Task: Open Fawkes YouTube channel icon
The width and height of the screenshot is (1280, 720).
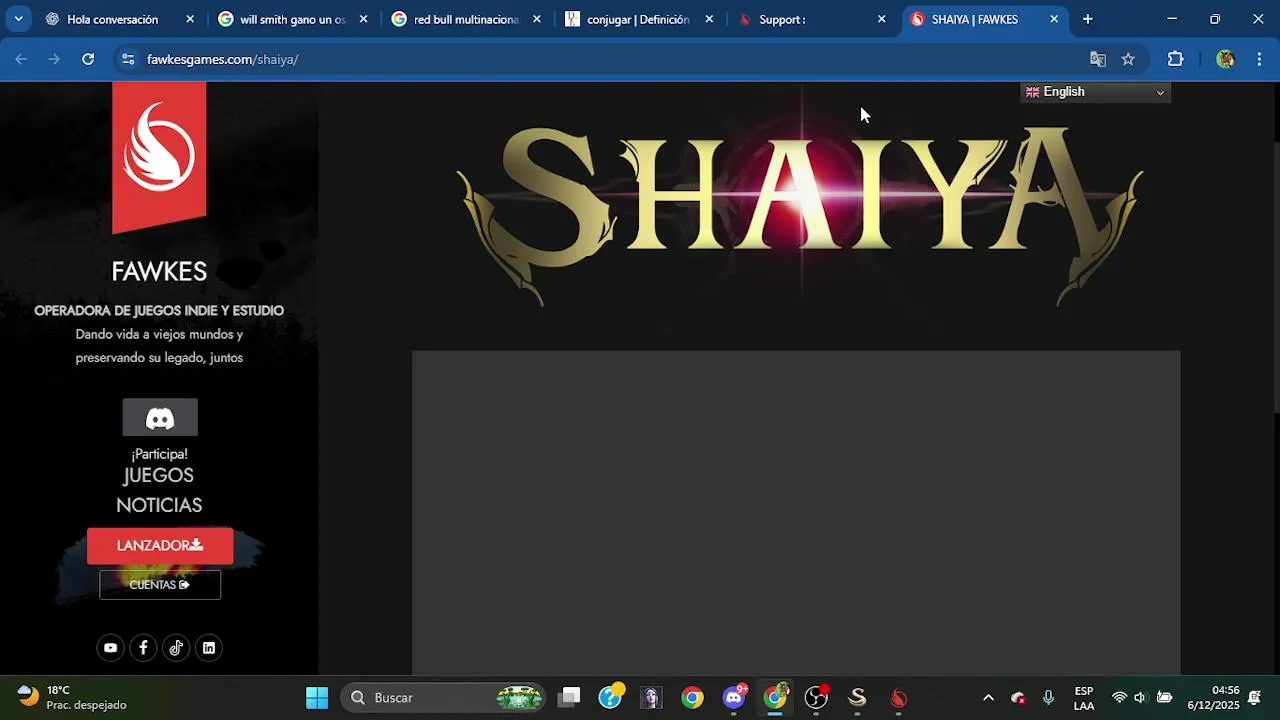Action: coord(110,648)
